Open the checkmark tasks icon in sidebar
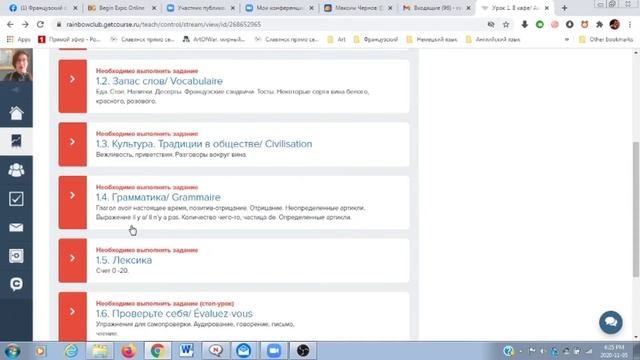 (x=16, y=199)
